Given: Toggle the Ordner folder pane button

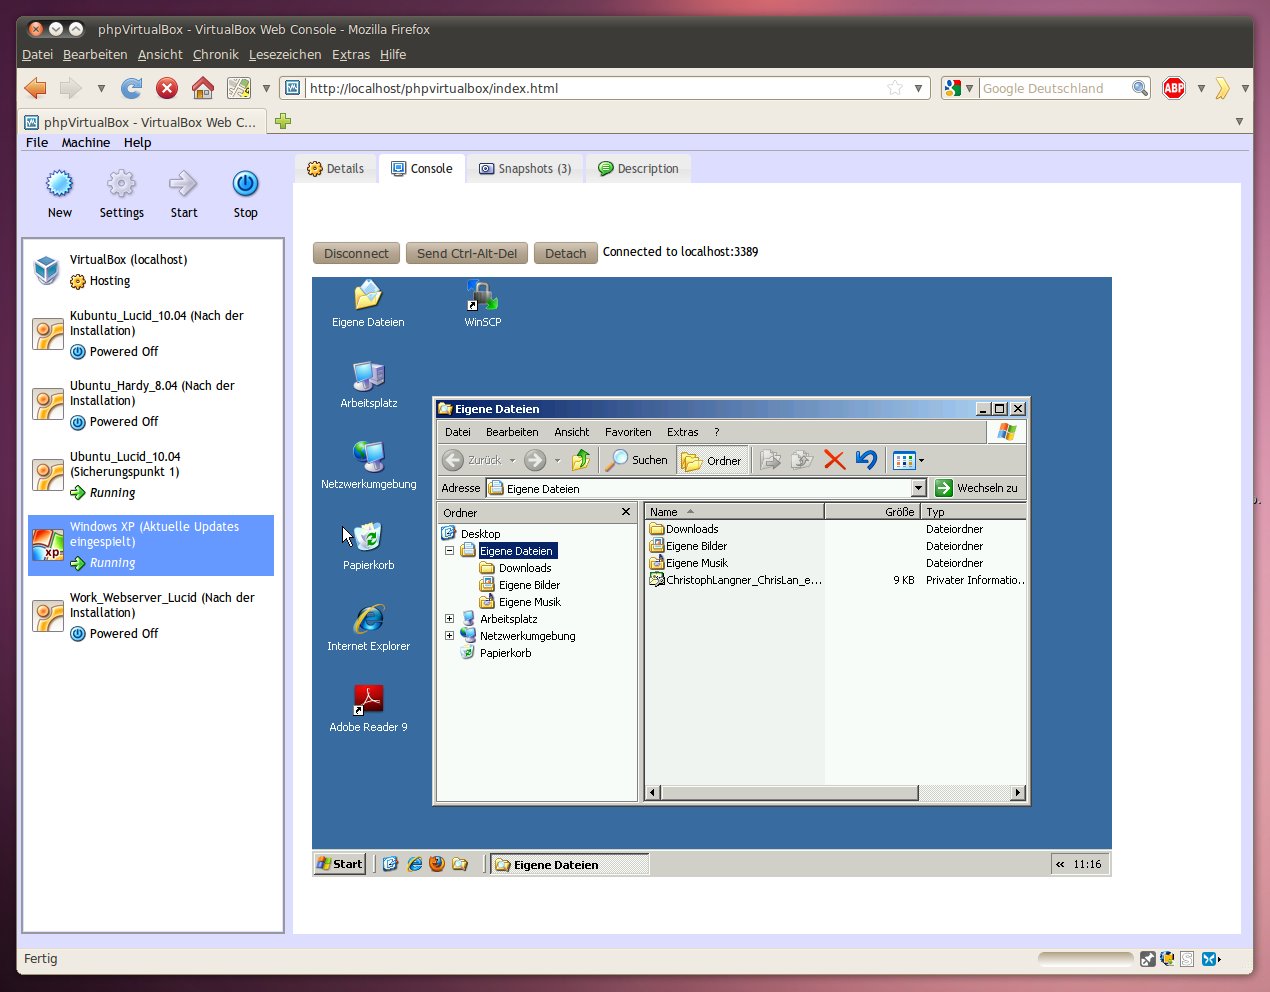Looking at the screenshot, I should (x=712, y=460).
